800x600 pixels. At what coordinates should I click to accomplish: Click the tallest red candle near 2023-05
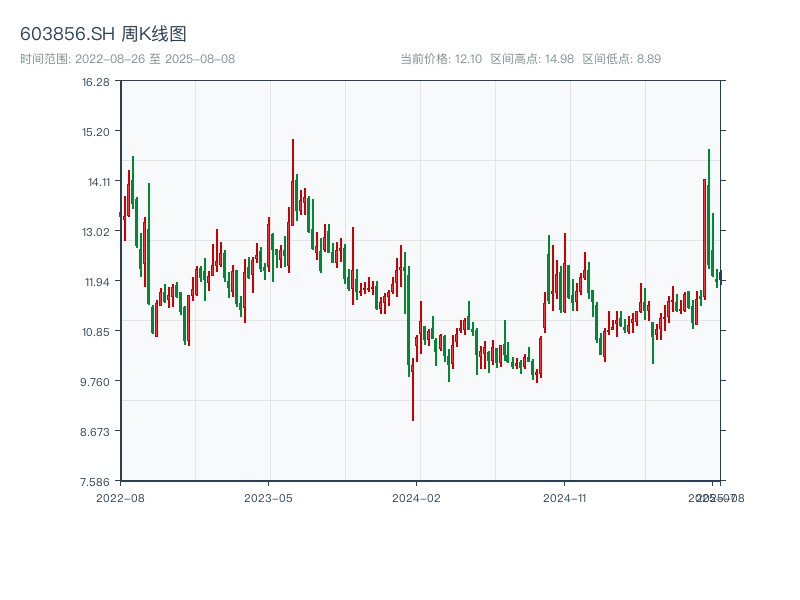click(x=293, y=182)
